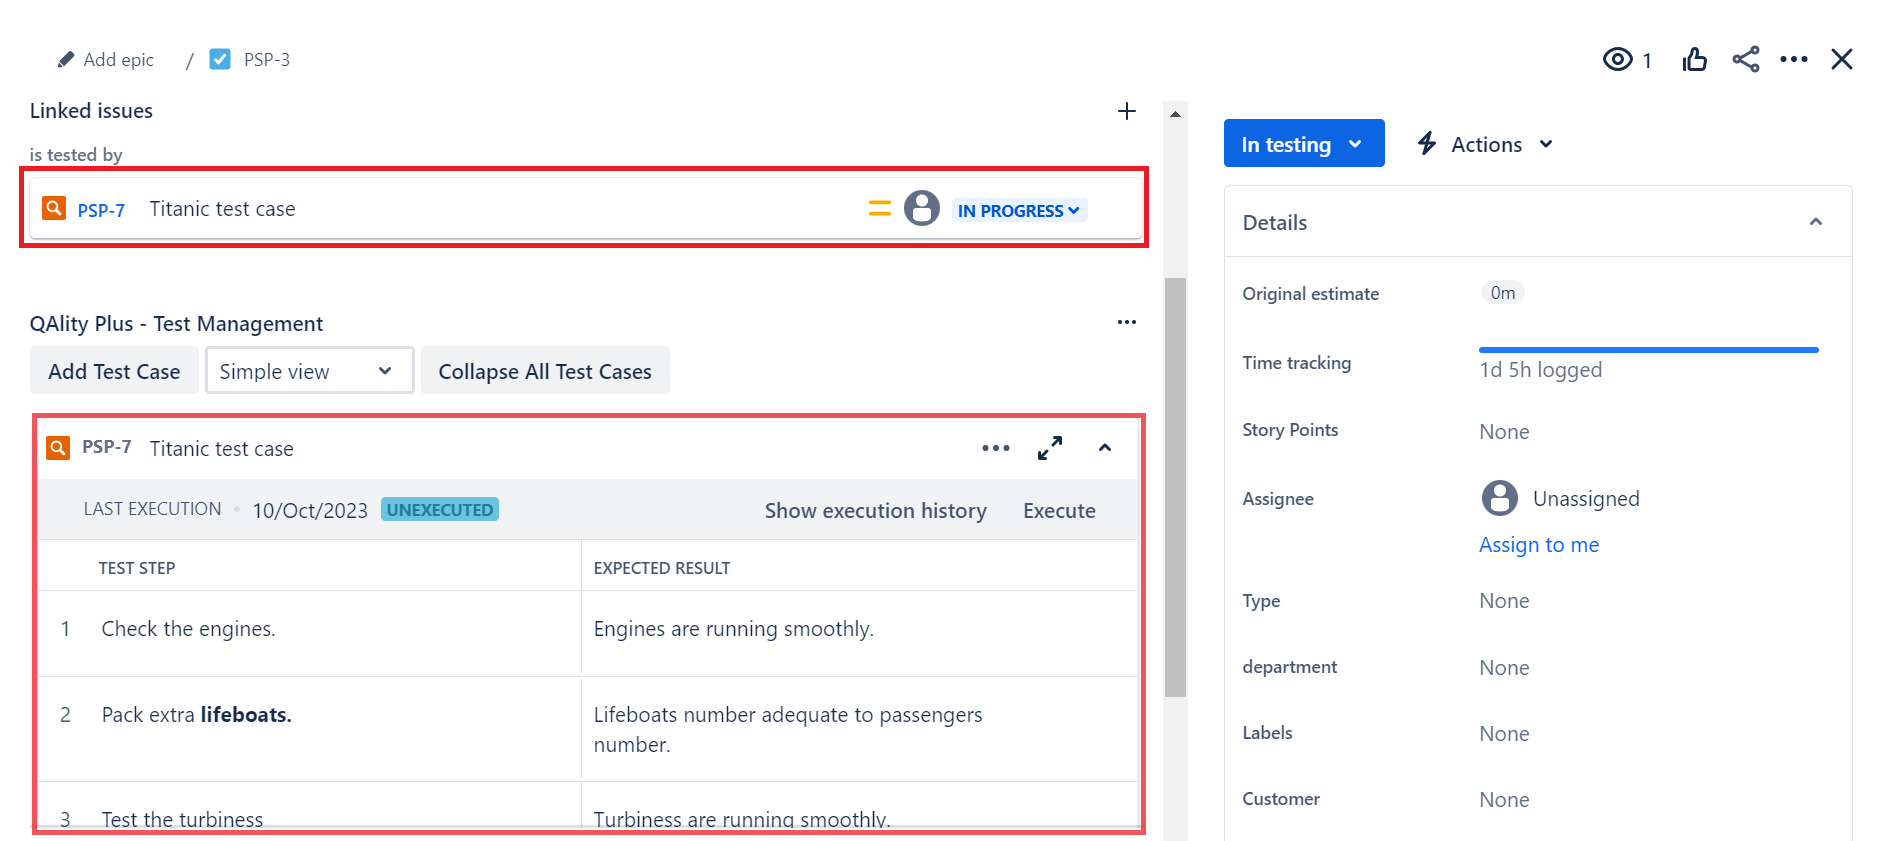Image resolution: width=1888 pixels, height=841 pixels.
Task: Click the medium priority icon on PSP-7 link
Action: pyautogui.click(x=880, y=209)
